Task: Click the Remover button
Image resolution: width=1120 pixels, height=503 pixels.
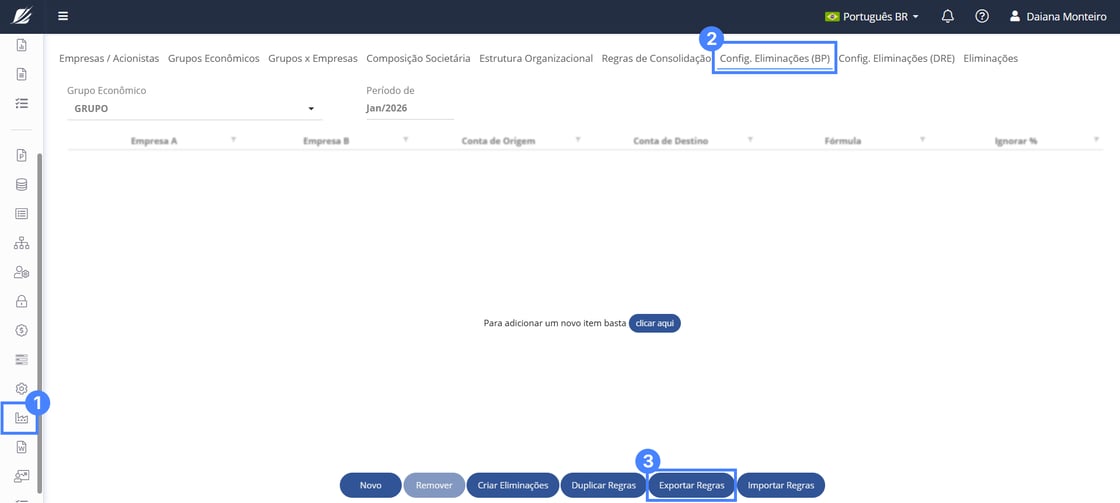Action: (x=434, y=485)
